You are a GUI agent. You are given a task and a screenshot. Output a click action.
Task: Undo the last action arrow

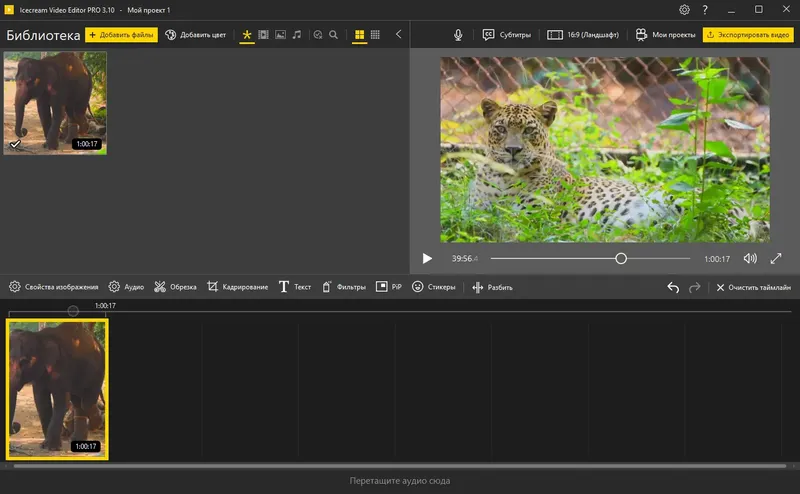673,287
